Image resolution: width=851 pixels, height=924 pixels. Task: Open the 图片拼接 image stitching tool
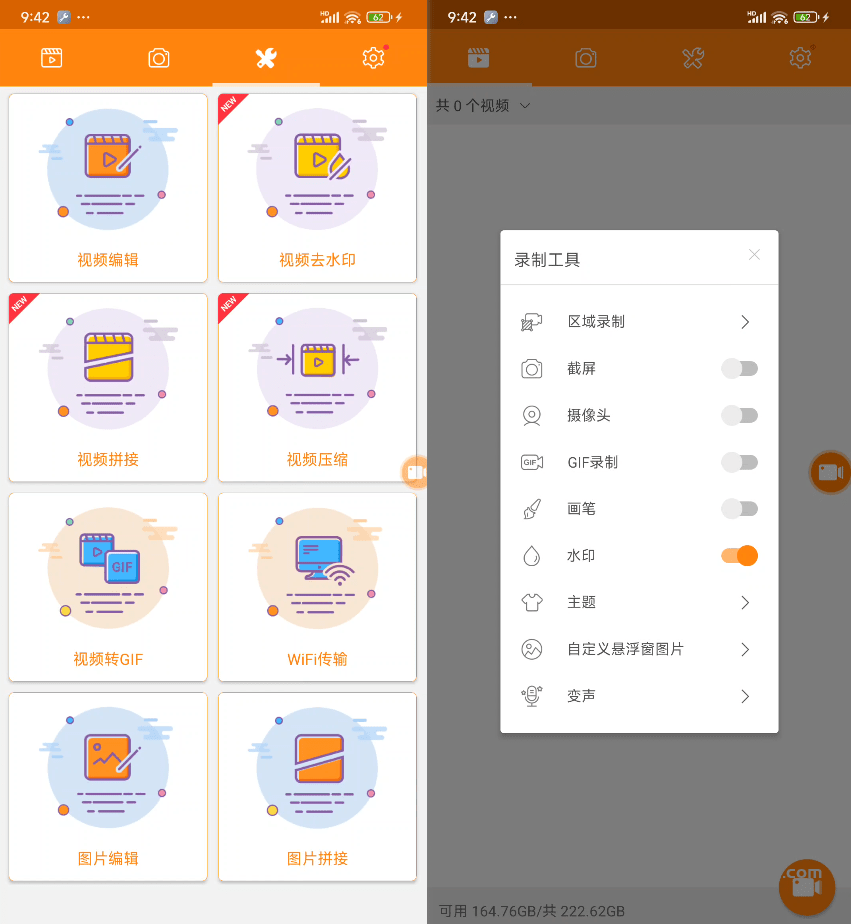click(317, 786)
